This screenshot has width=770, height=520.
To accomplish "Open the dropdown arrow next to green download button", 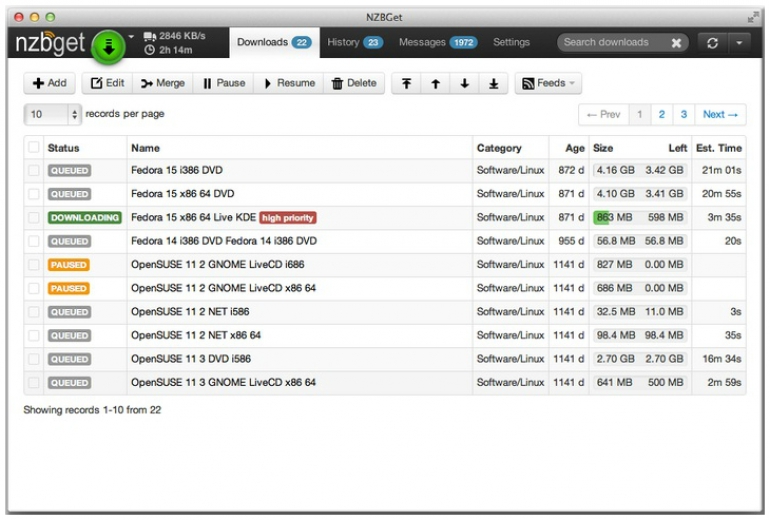I will point(131,36).
